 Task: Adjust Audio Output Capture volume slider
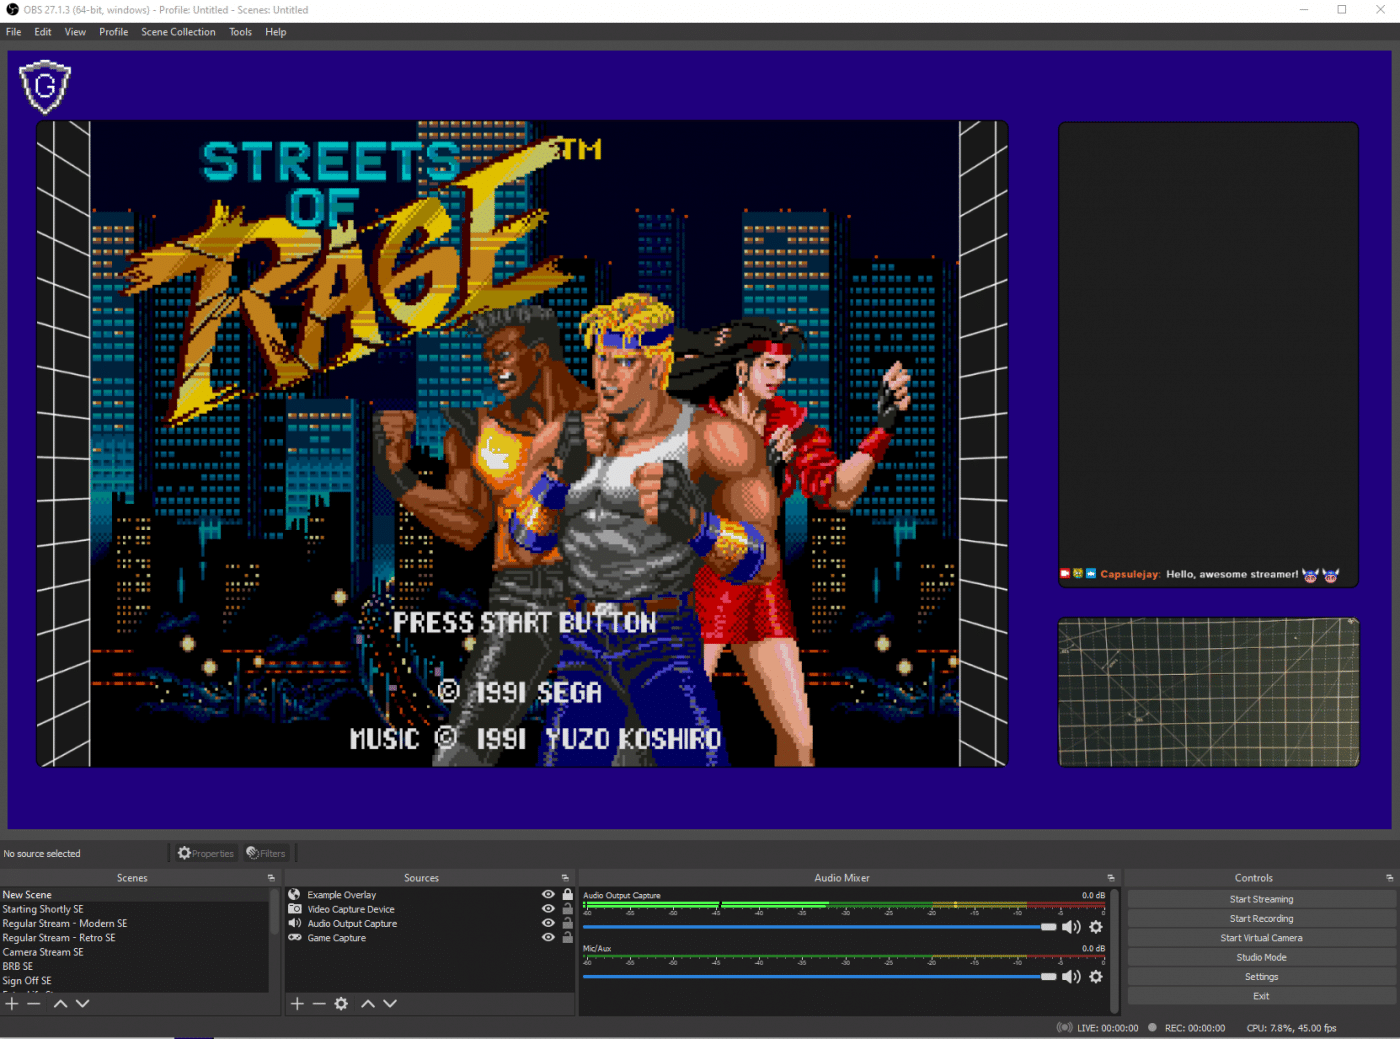click(x=820, y=927)
